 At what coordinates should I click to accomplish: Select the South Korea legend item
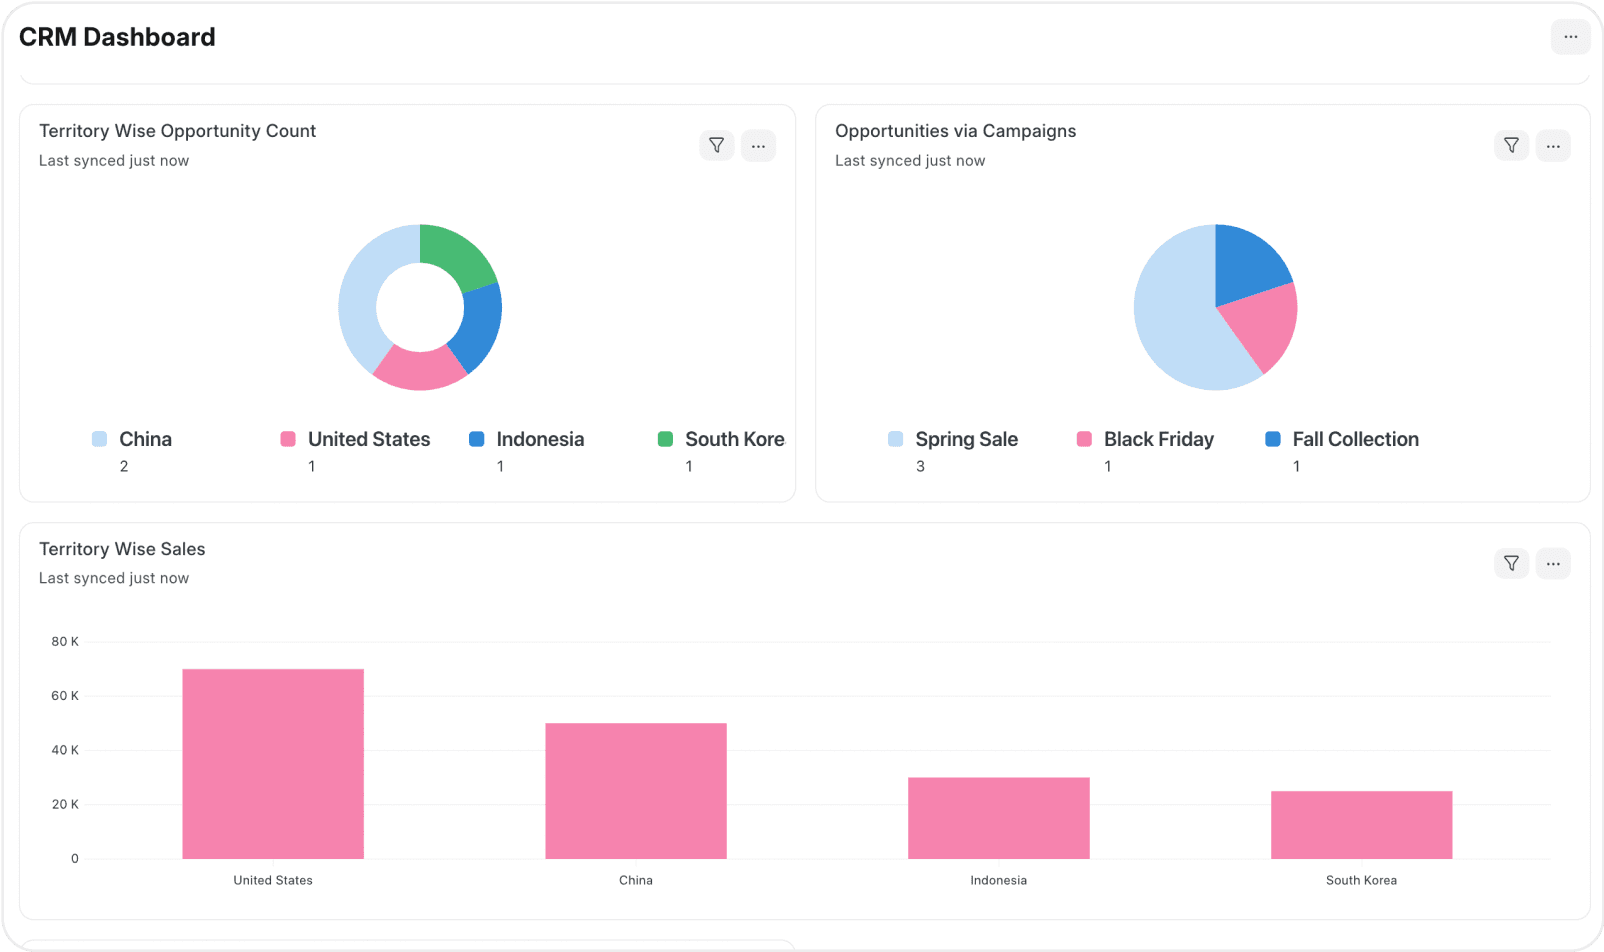(735, 439)
